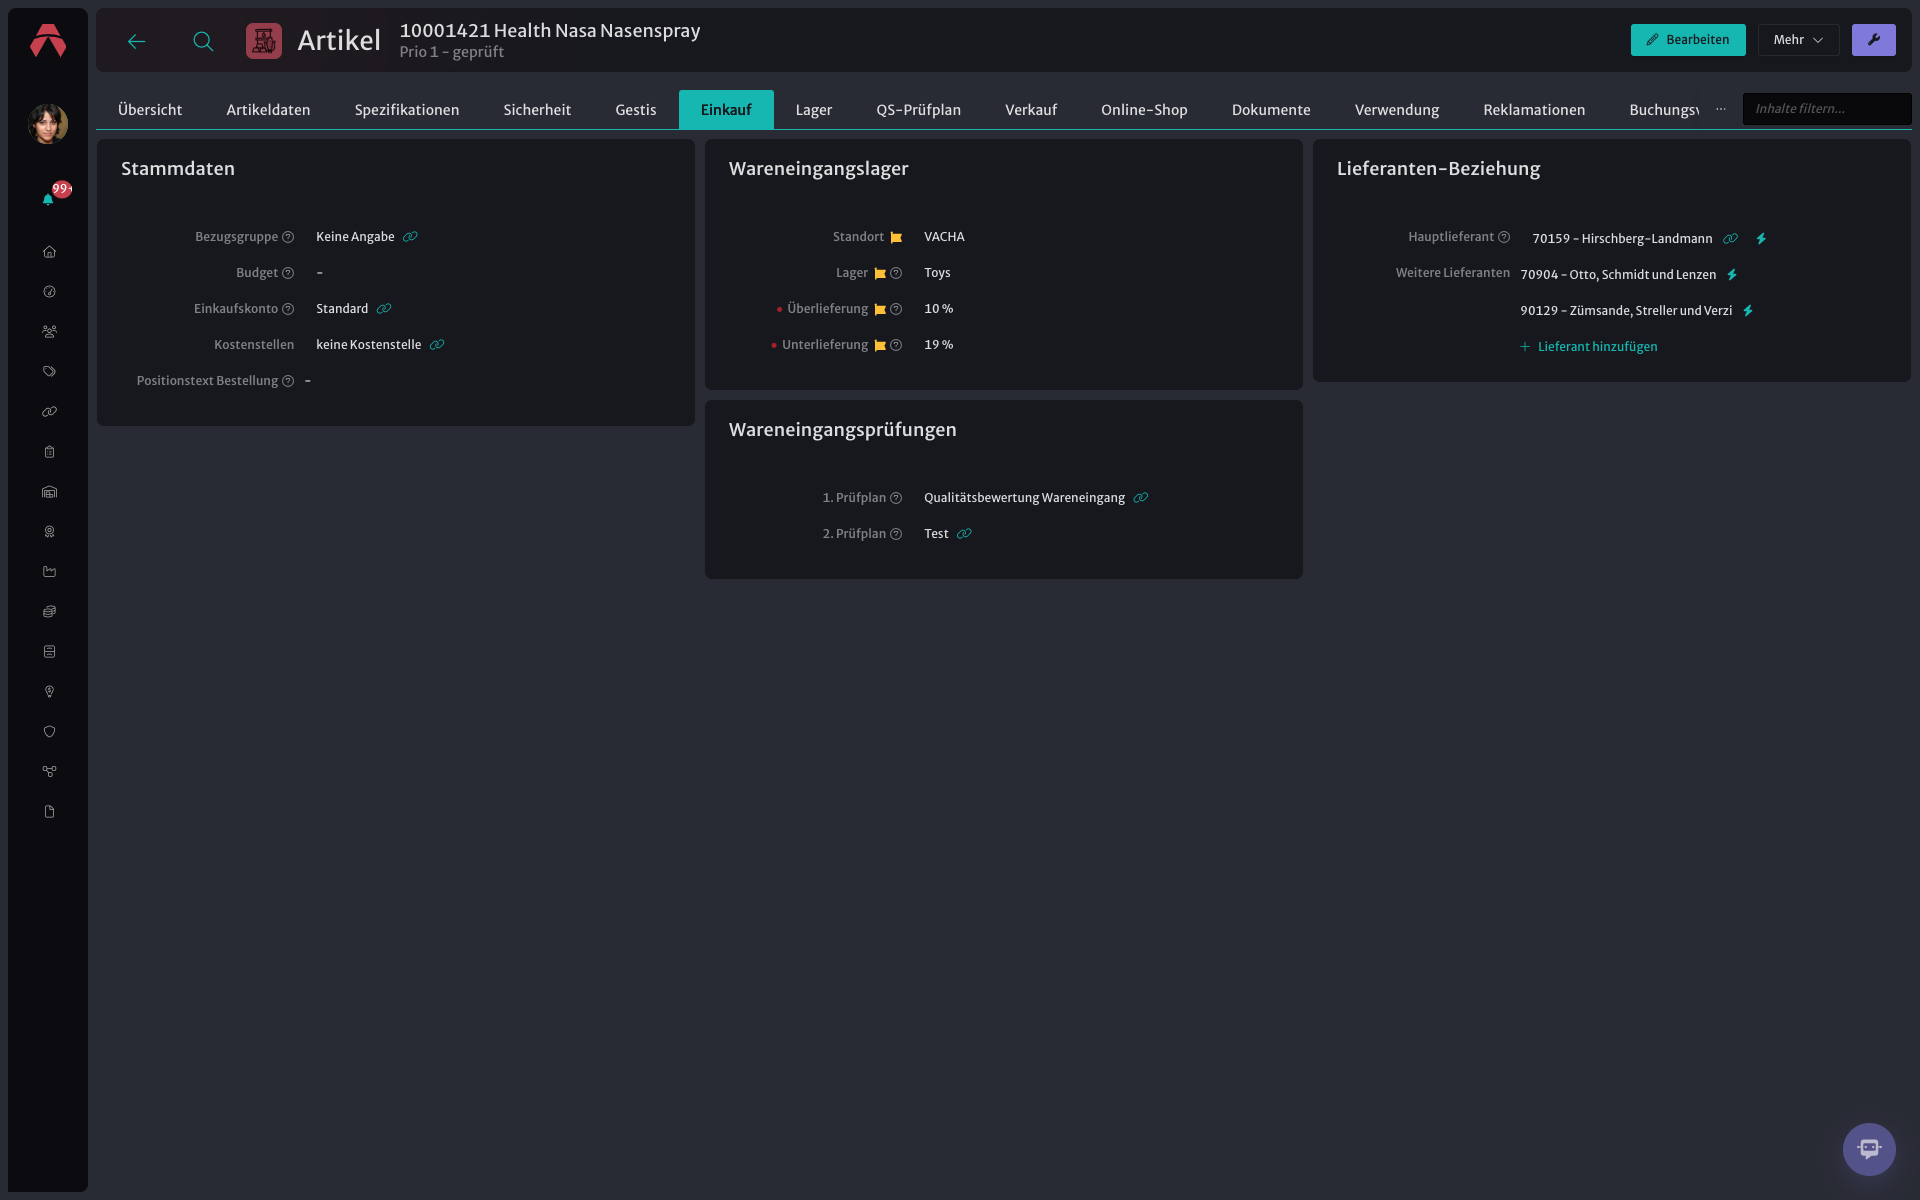The image size is (1920, 1200).
Task: Click the wrench settings button
Action: (x=1873, y=40)
